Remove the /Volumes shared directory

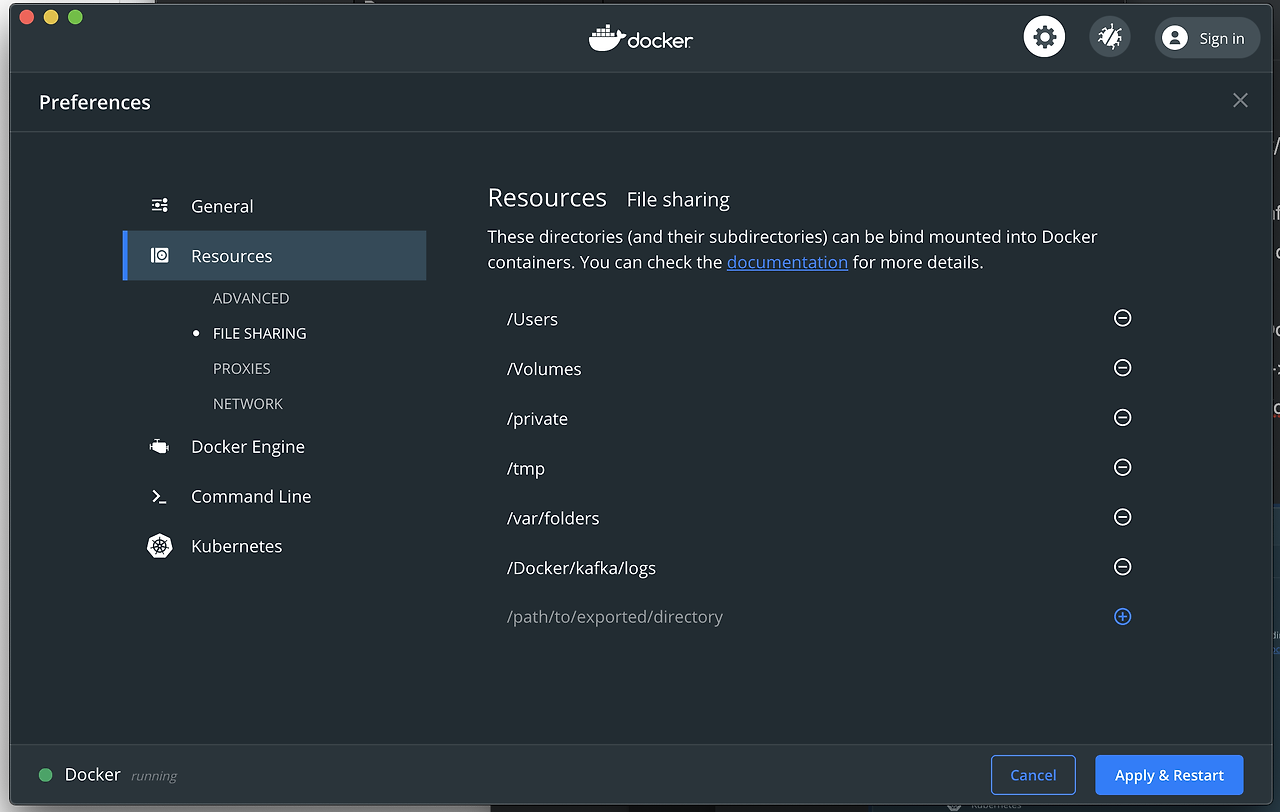click(x=1122, y=368)
